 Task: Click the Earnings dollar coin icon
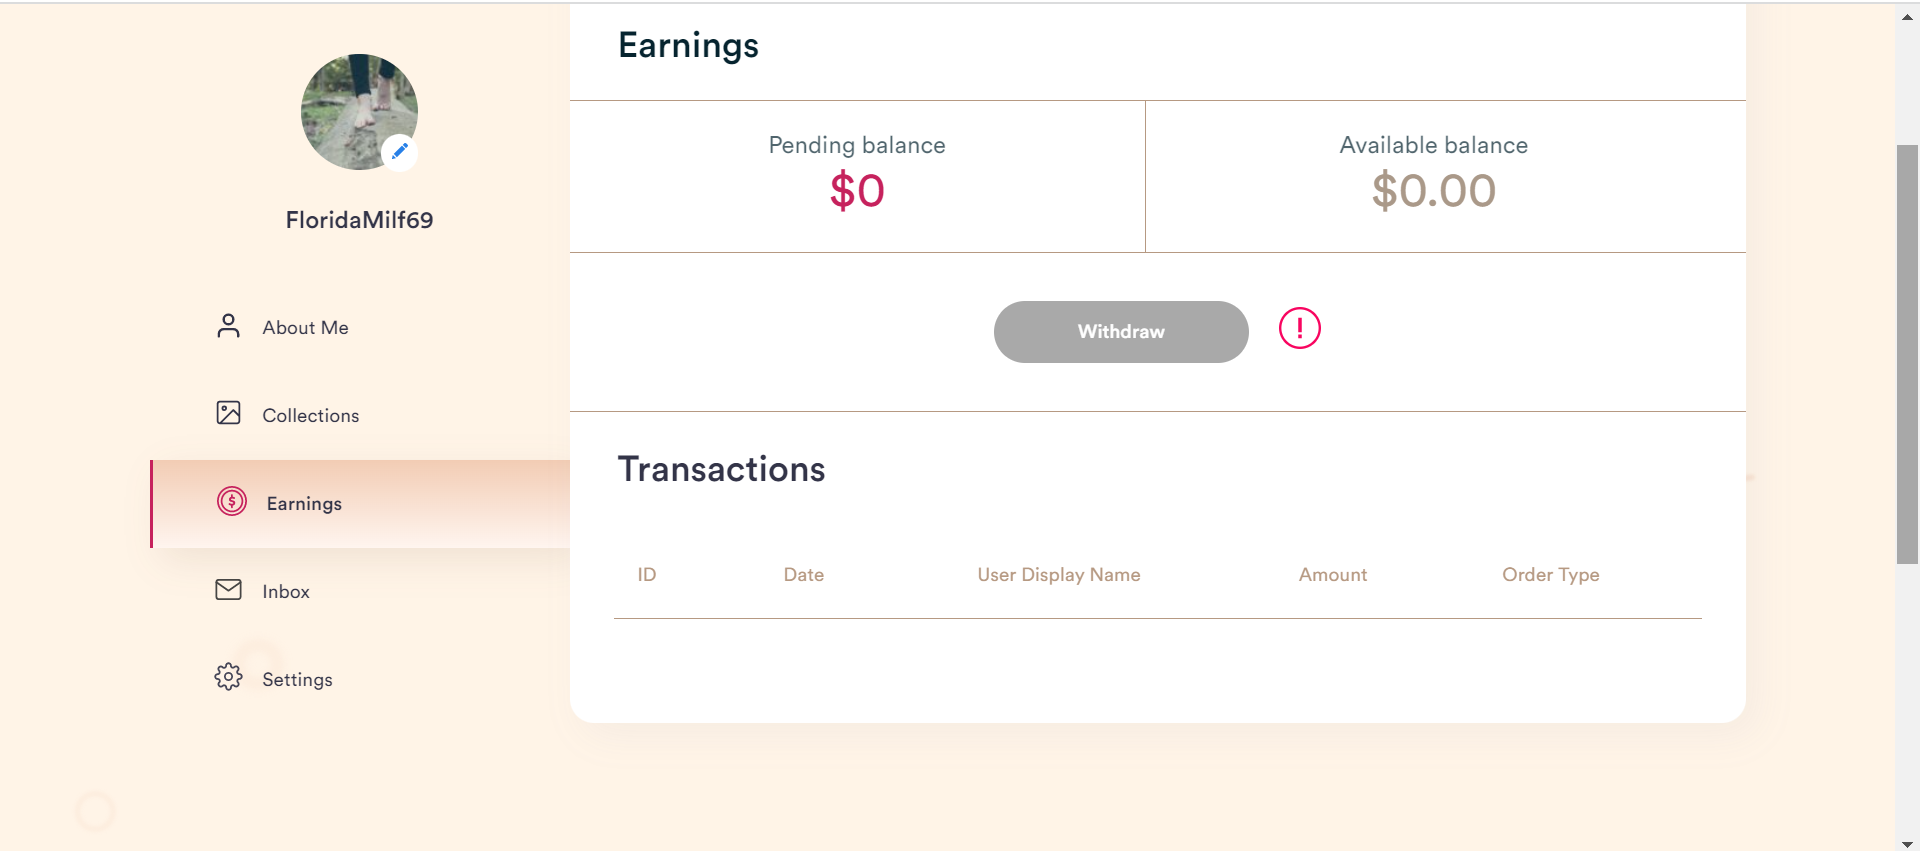pyautogui.click(x=232, y=501)
